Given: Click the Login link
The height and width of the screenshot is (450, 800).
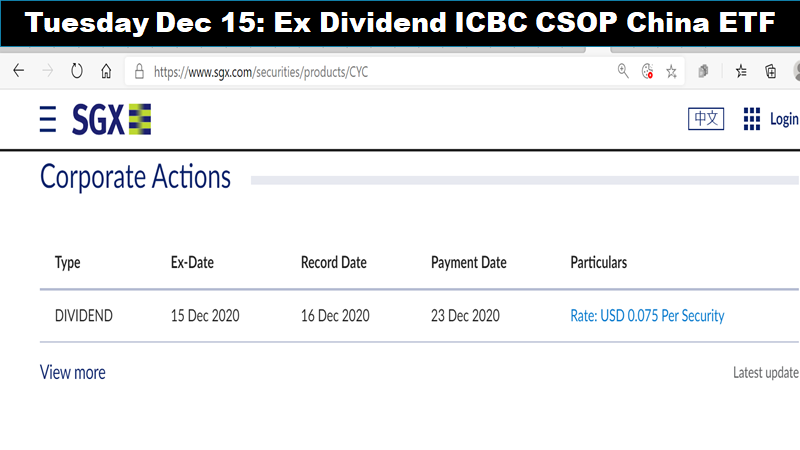Looking at the screenshot, I should tap(784, 119).
